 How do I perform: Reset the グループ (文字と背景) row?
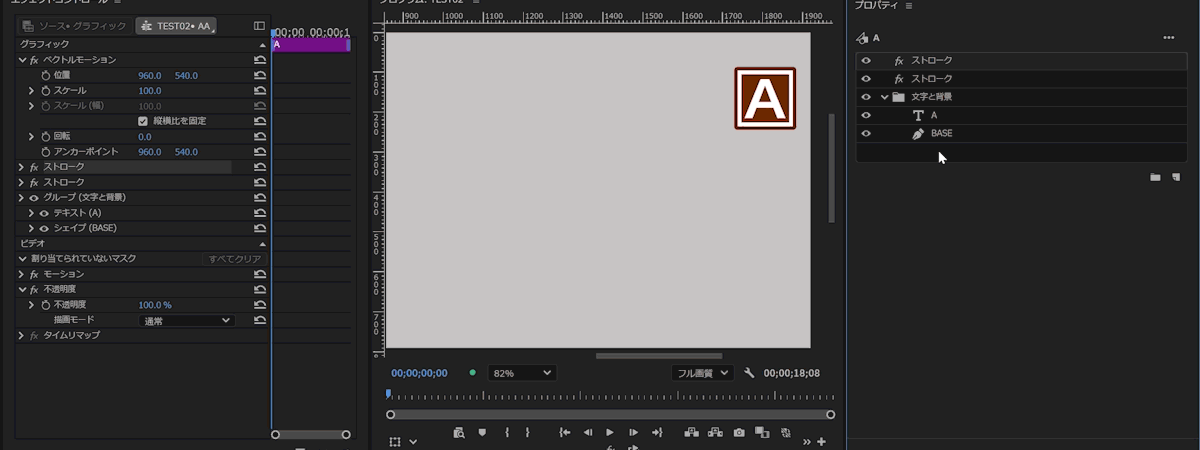(x=260, y=198)
